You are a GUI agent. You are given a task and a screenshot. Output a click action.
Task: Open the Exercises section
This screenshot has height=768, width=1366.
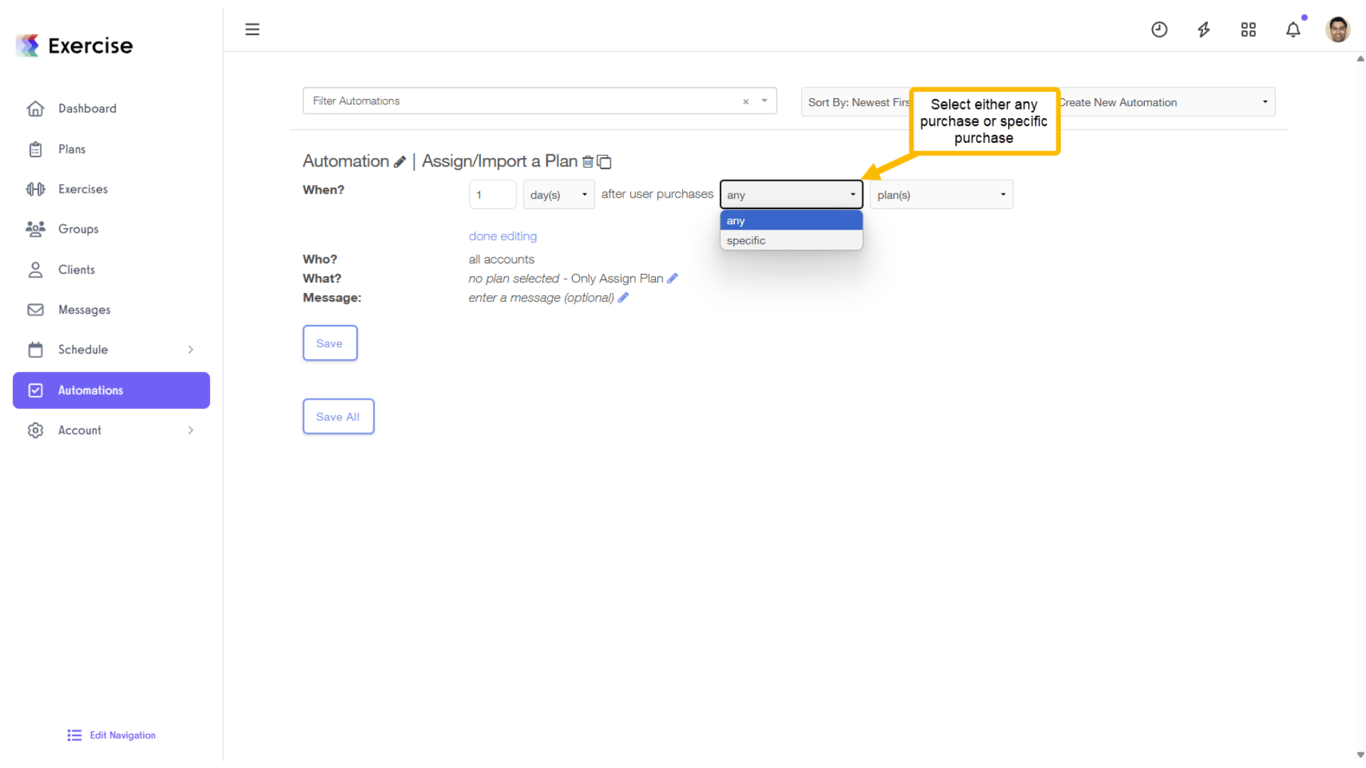[82, 188]
